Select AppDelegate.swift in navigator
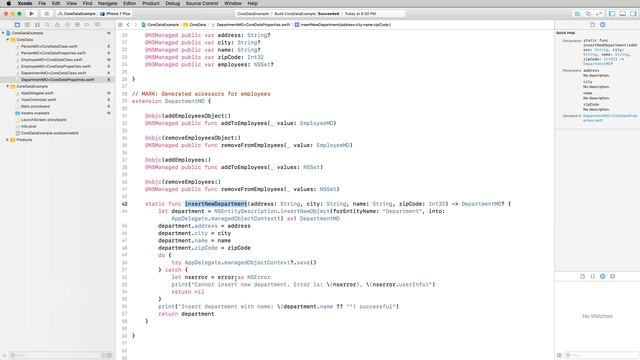 pos(37,93)
